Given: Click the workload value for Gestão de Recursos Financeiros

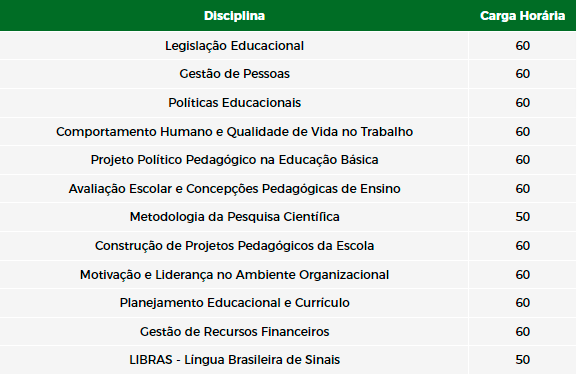Looking at the screenshot, I should [x=523, y=332].
